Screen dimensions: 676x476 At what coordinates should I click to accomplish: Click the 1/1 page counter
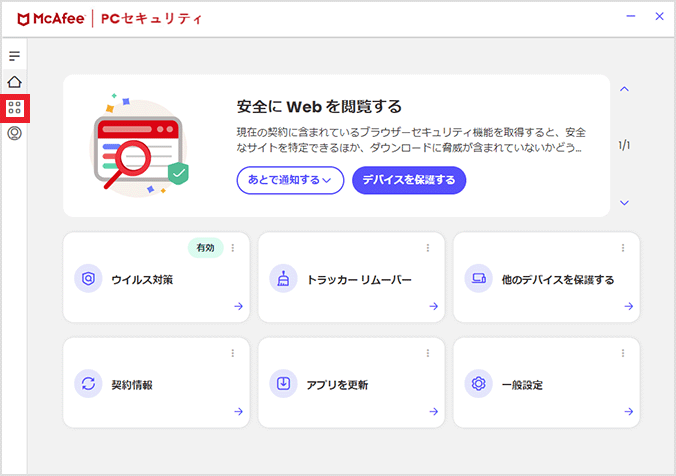coord(624,145)
